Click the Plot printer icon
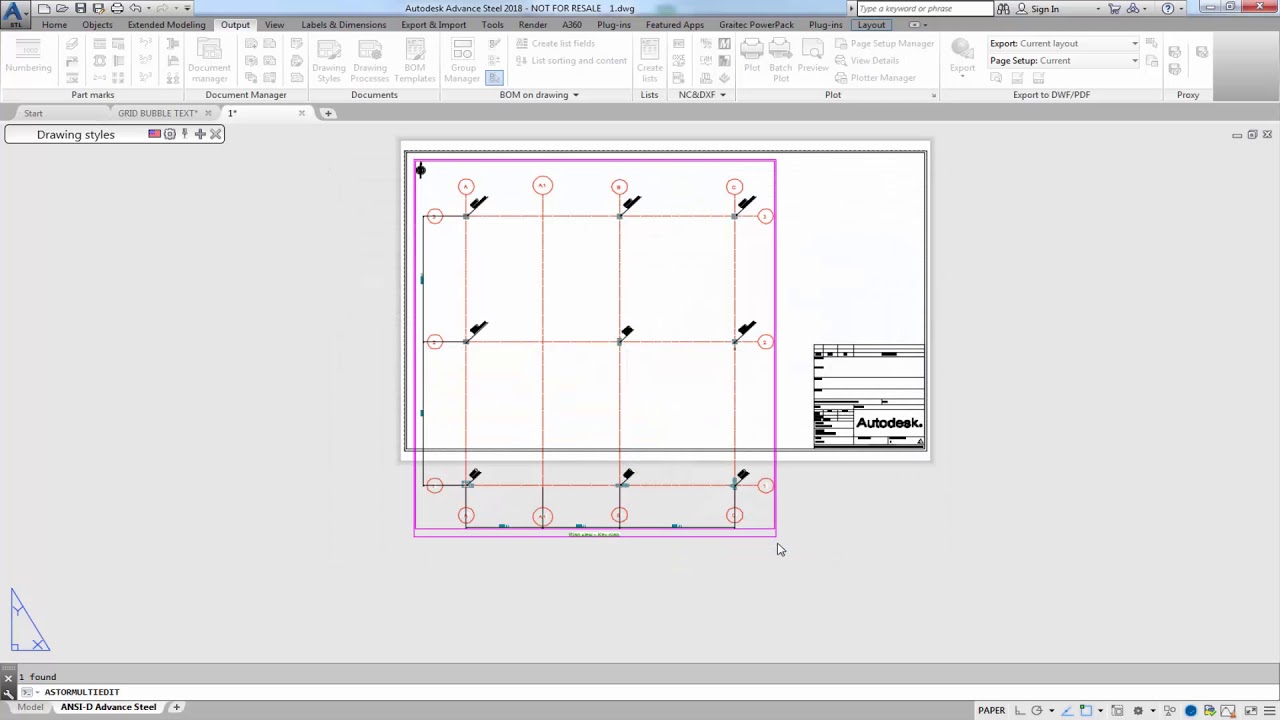 [752, 56]
